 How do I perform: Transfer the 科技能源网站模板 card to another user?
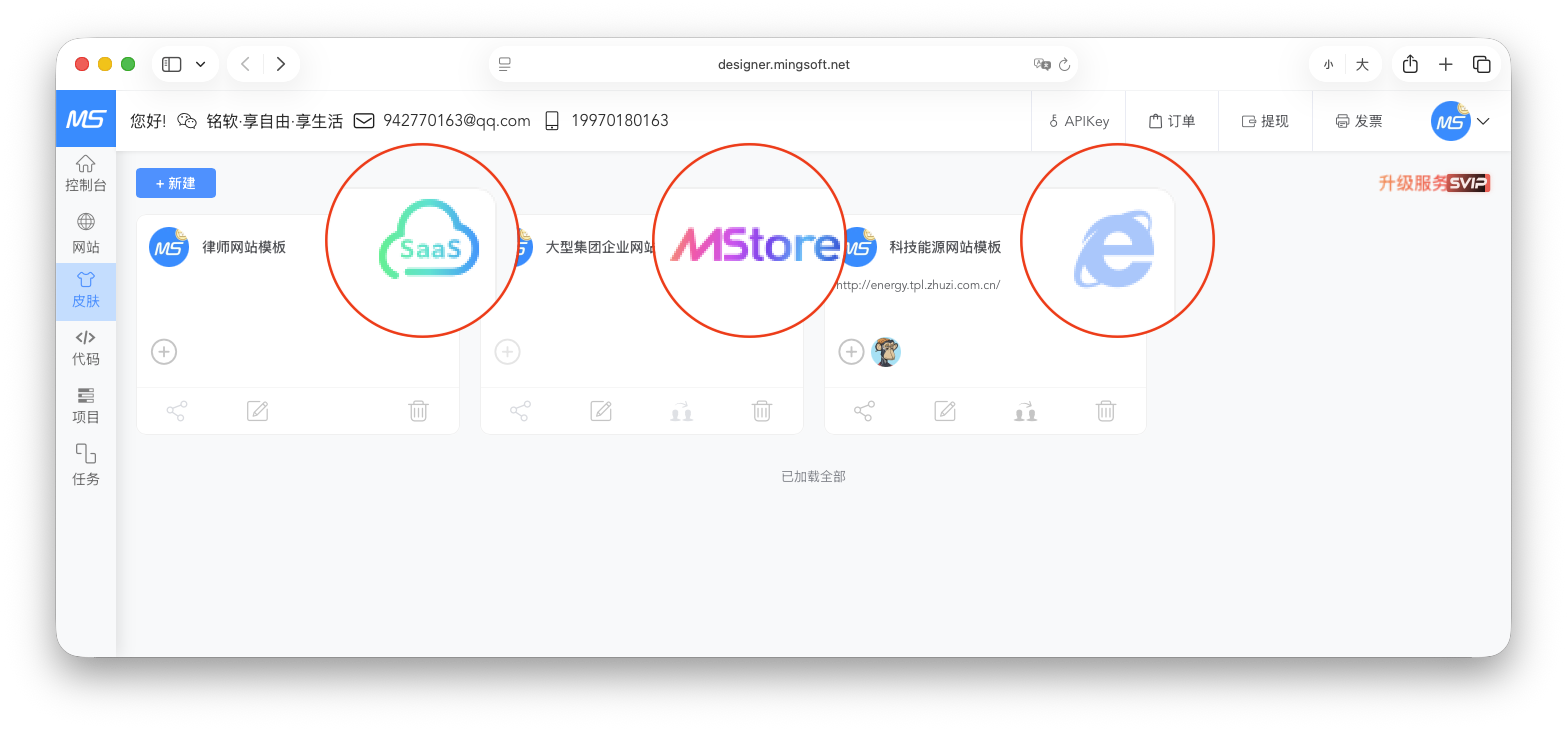pyautogui.click(x=1025, y=411)
